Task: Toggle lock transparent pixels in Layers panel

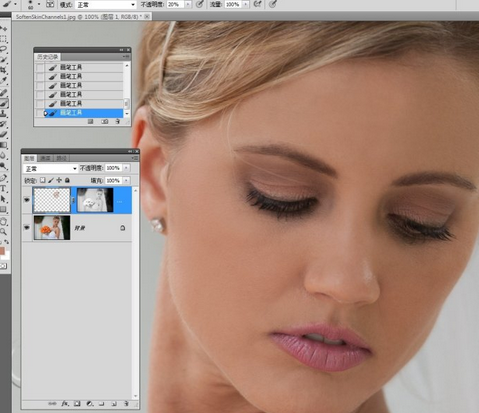Action: pyautogui.click(x=43, y=180)
